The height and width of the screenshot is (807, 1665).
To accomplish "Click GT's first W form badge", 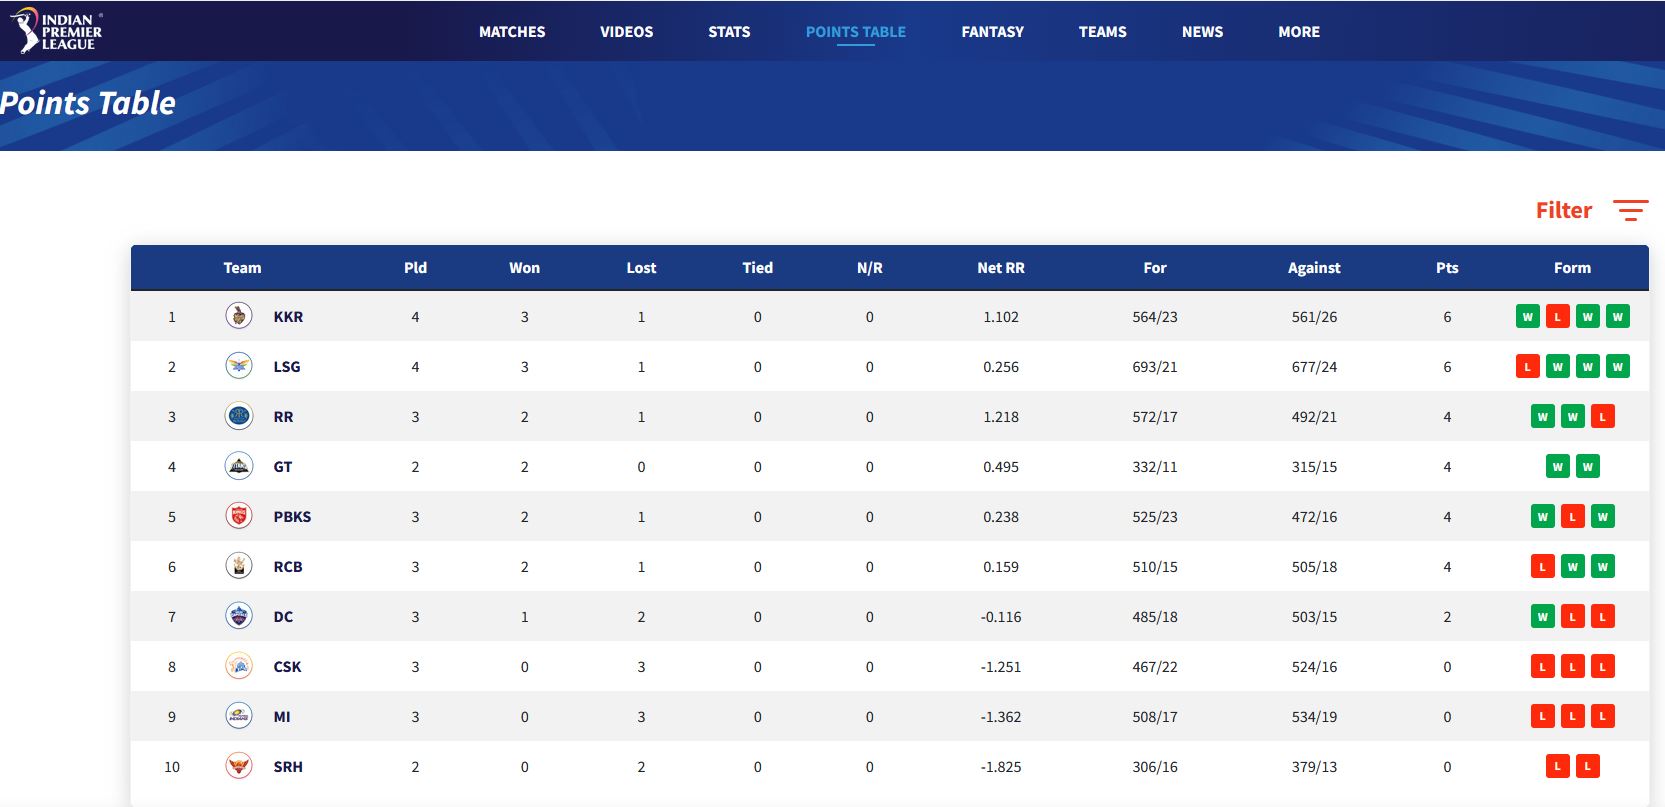I will 1557,467.
